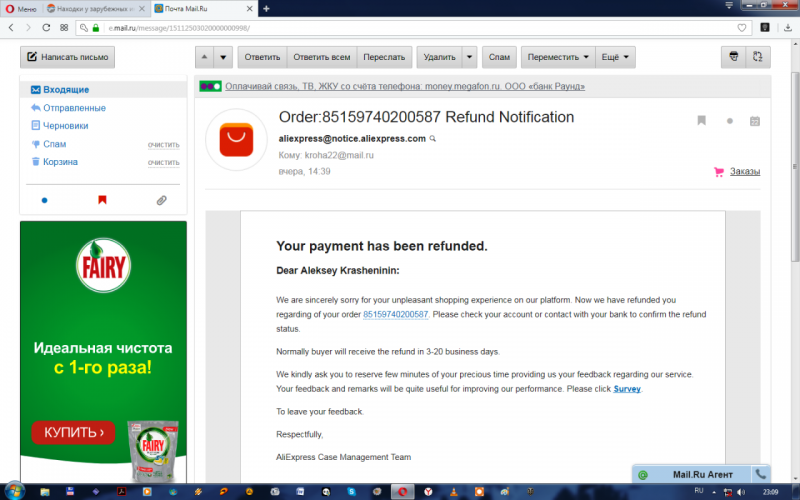Go to previous message with up arrow

click(x=204, y=57)
